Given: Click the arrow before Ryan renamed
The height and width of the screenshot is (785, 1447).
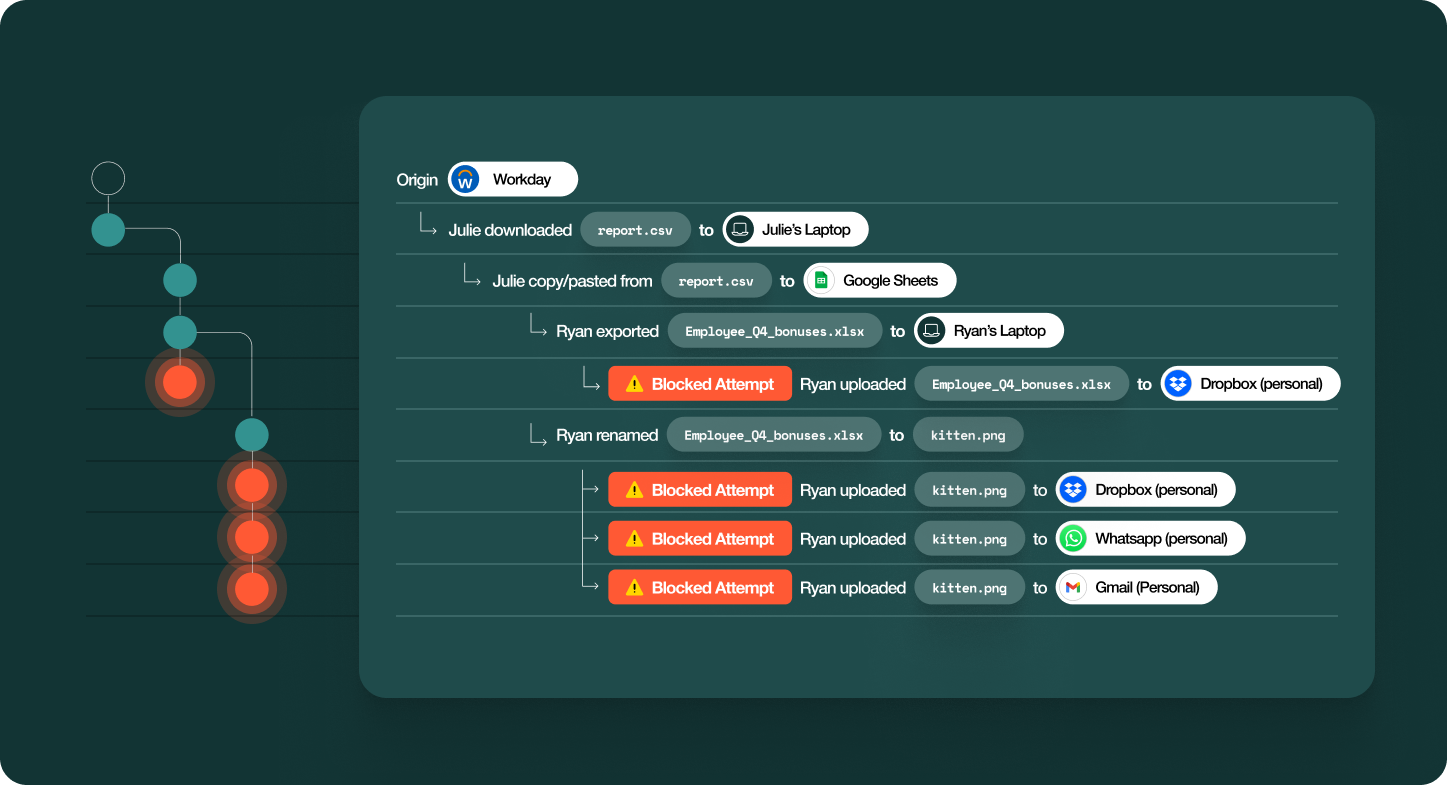Looking at the screenshot, I should tap(538, 432).
